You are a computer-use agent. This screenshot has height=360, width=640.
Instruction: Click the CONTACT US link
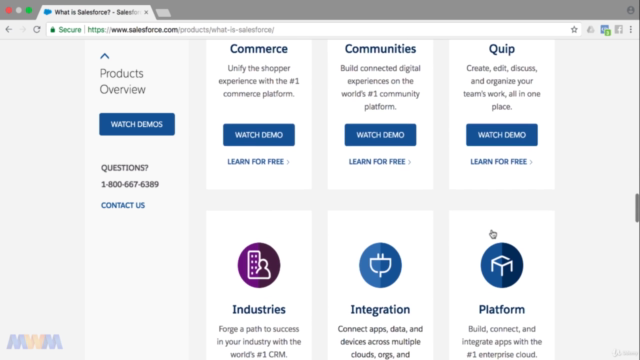point(123,205)
